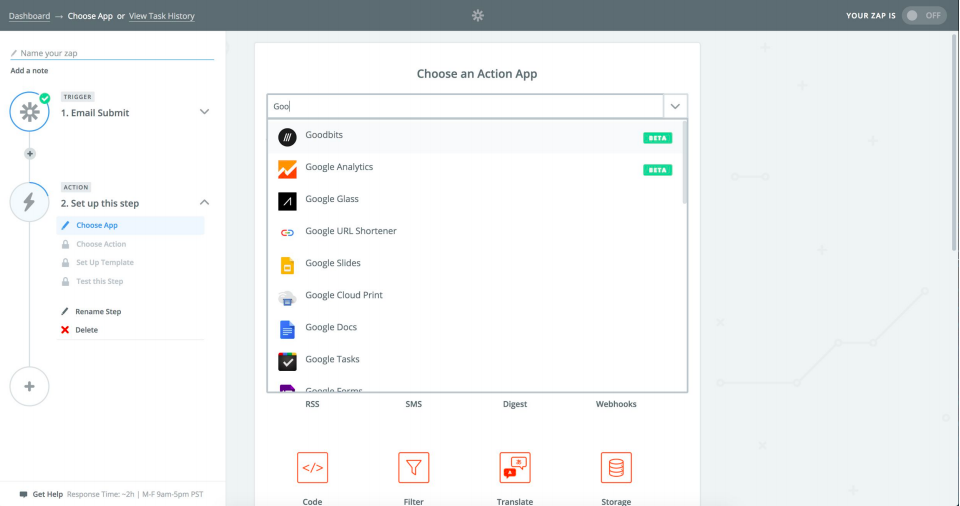This screenshot has height=506, width=960.
Task: Choose the Google Glass icon
Action: 287,201
